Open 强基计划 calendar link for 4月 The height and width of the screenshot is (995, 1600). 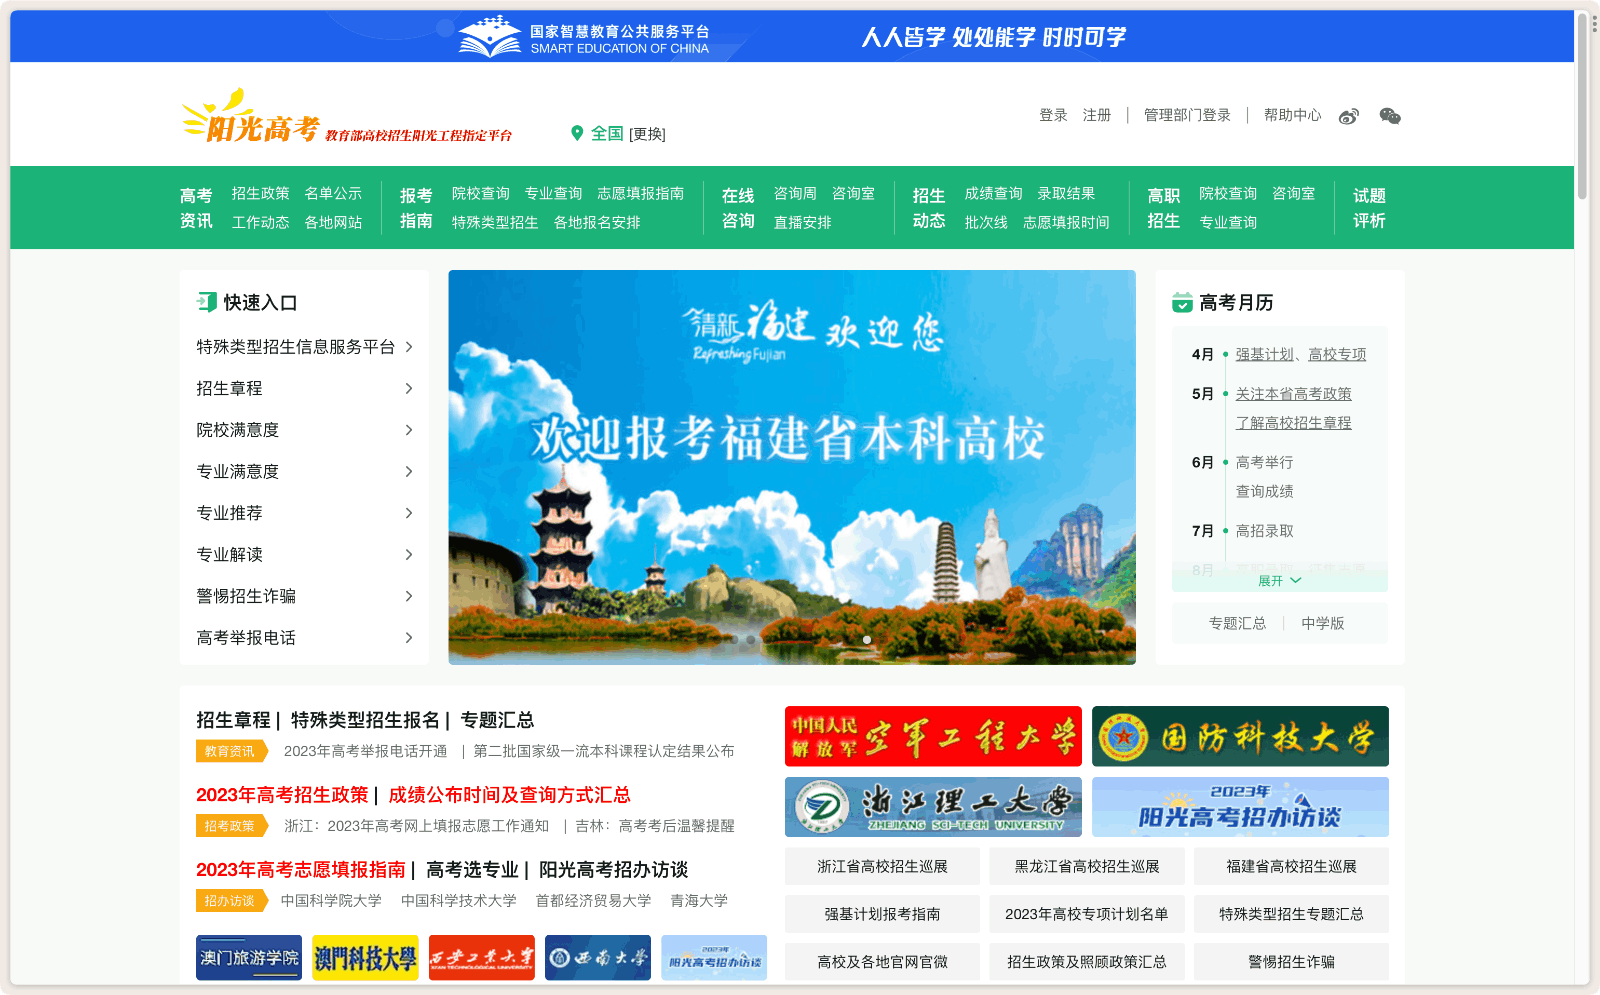(x=1265, y=354)
